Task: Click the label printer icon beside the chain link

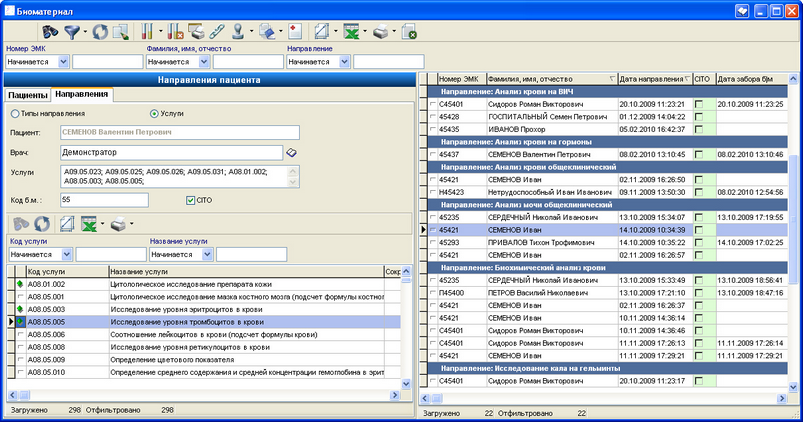Action: (196, 32)
